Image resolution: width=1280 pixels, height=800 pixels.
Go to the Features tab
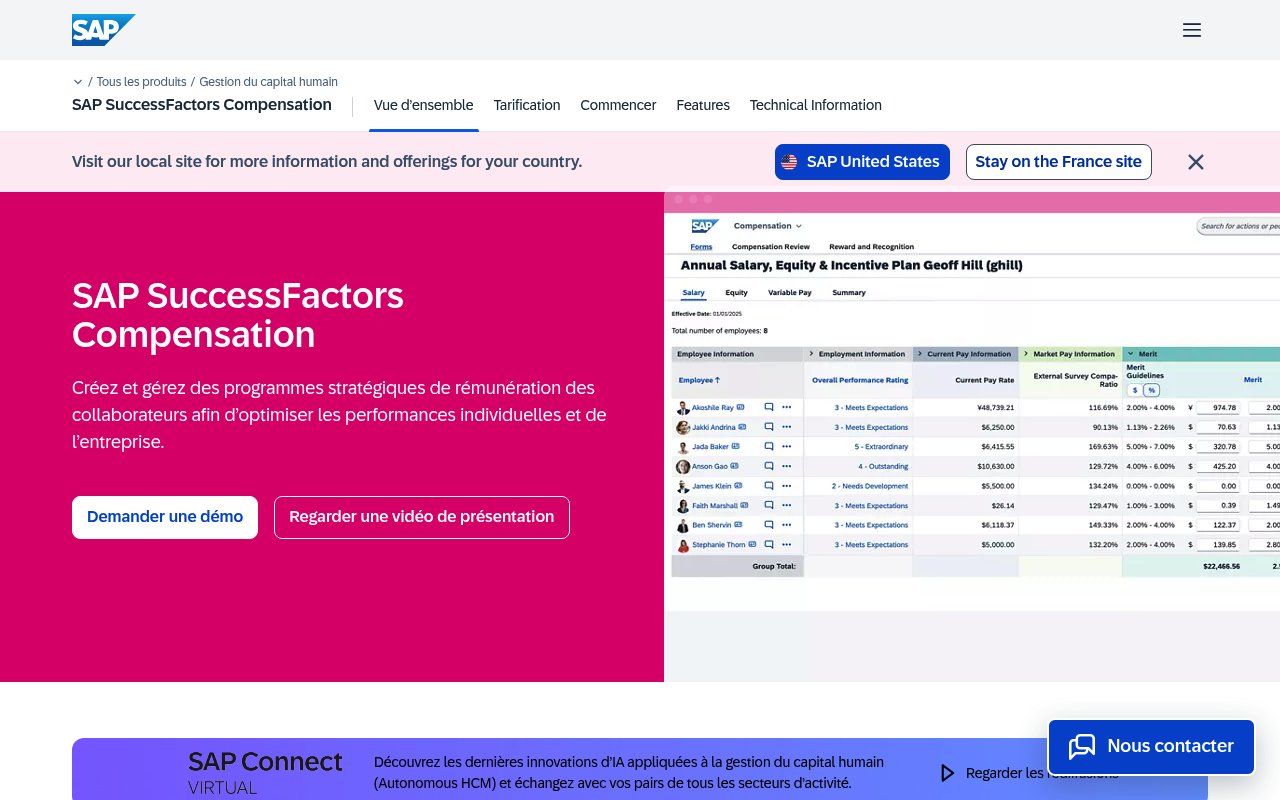coord(703,105)
